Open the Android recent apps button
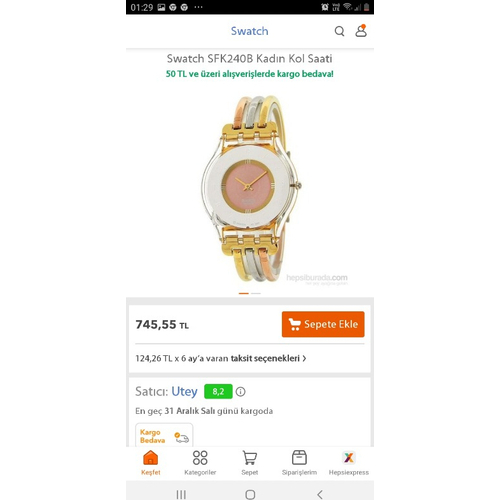The width and height of the screenshot is (500, 500). [x=181, y=494]
